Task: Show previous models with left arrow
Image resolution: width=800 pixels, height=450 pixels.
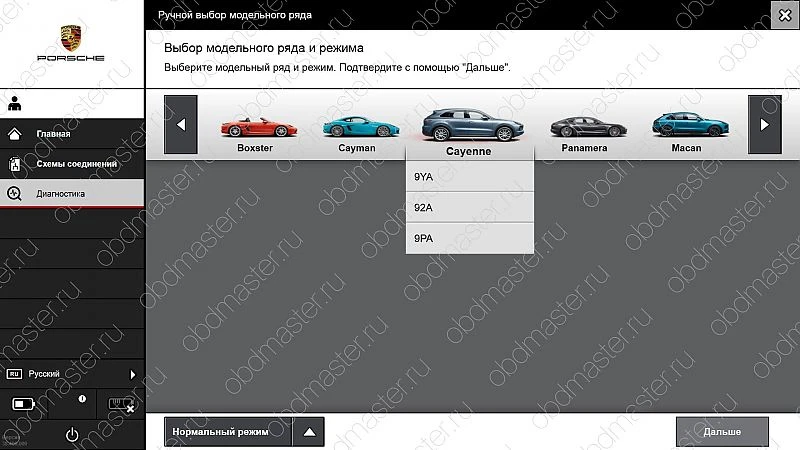Action: (181, 124)
